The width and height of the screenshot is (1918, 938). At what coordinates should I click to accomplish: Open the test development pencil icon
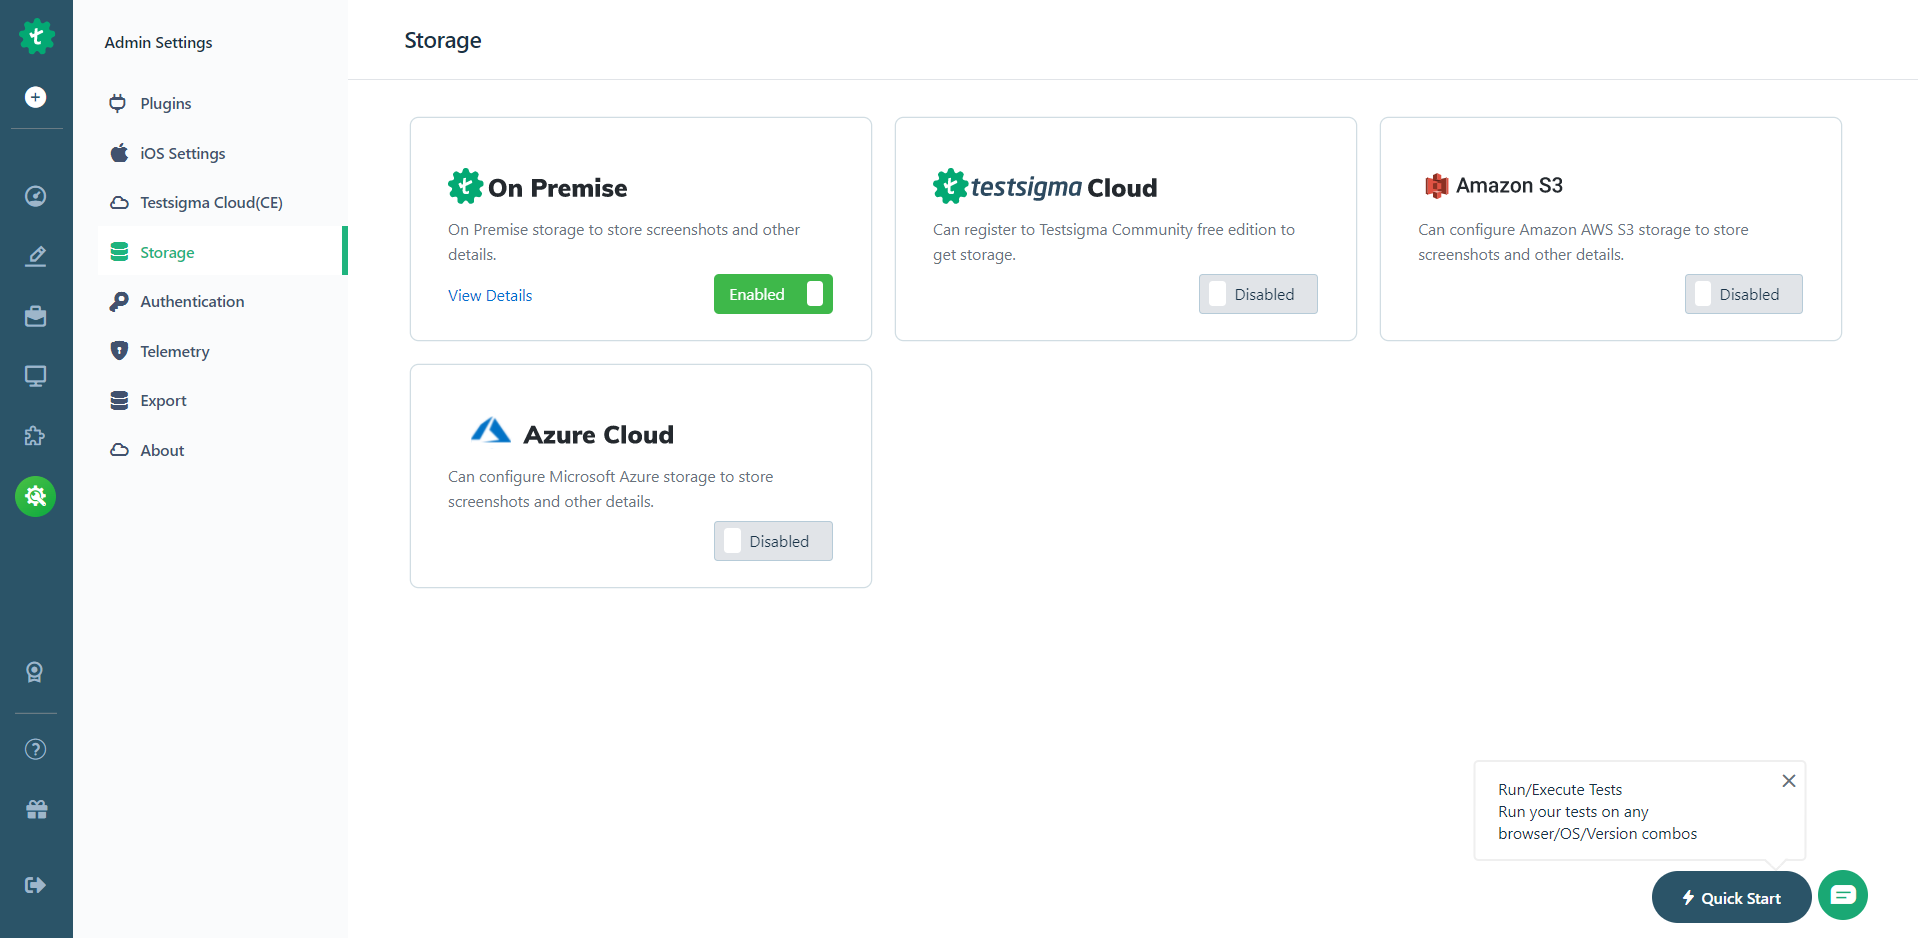click(x=36, y=256)
